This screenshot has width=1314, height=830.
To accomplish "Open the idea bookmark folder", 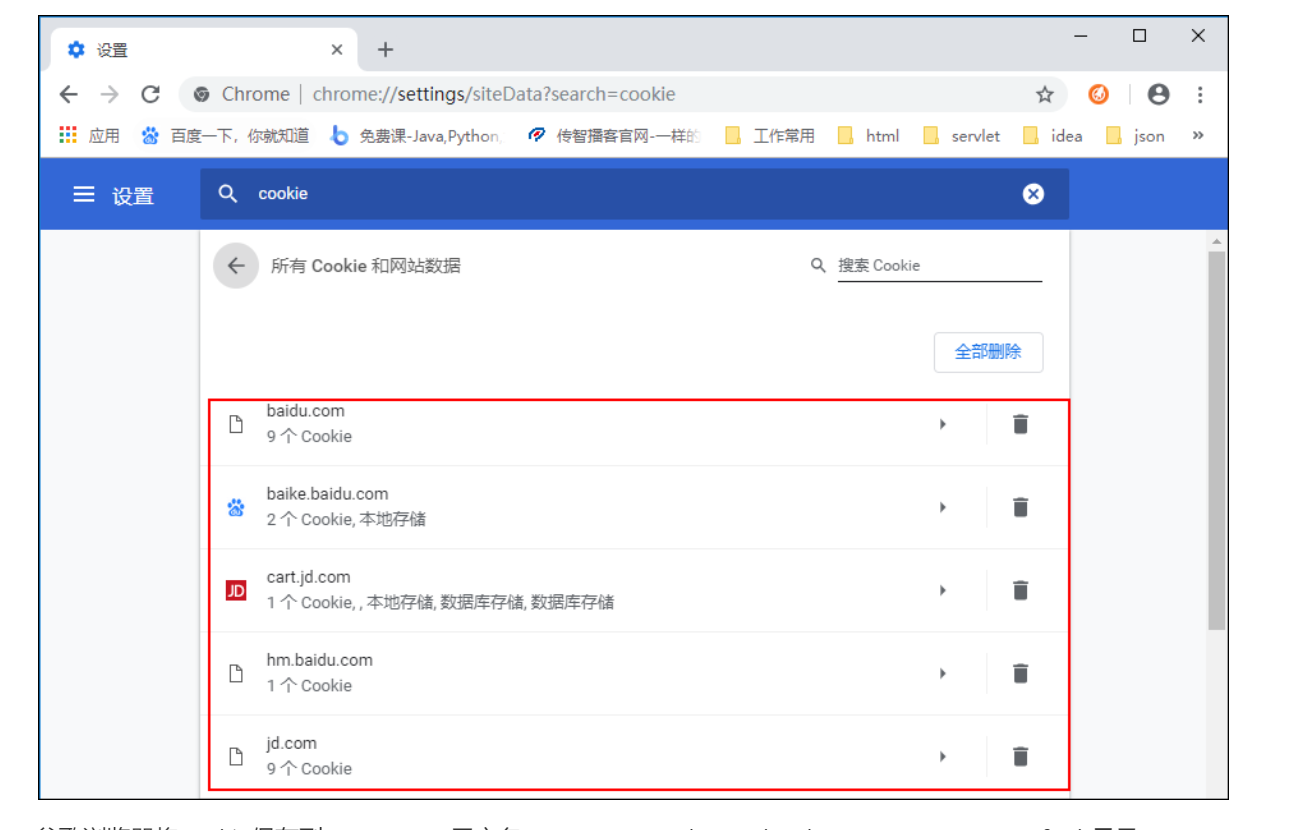I will [1053, 135].
